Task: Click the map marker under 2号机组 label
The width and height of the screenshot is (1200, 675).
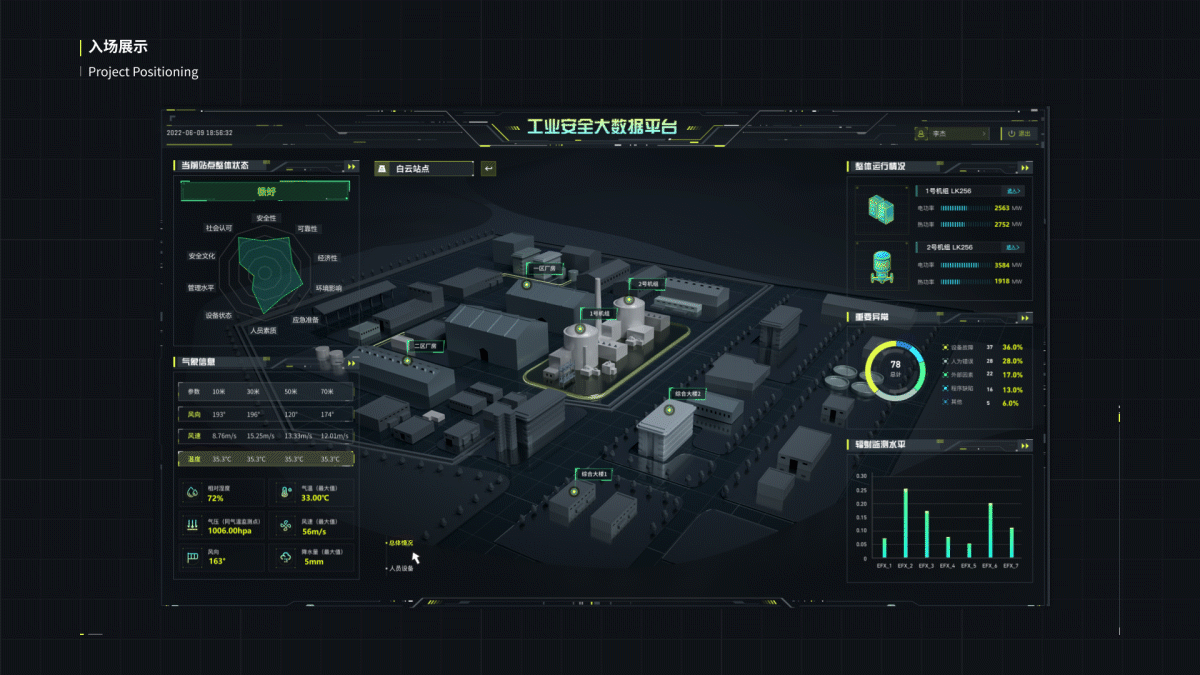Action: (x=629, y=298)
